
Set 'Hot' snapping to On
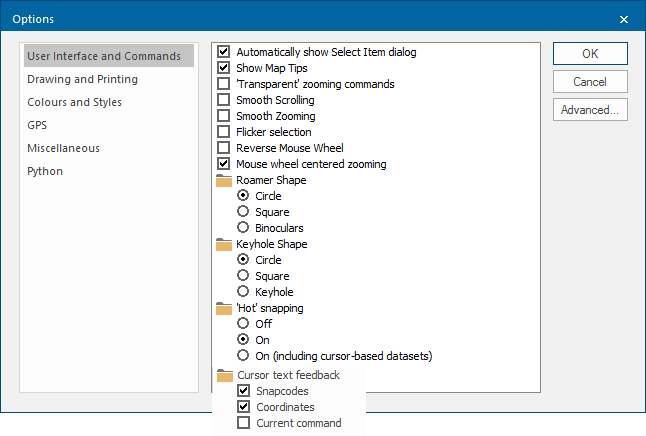(x=243, y=340)
